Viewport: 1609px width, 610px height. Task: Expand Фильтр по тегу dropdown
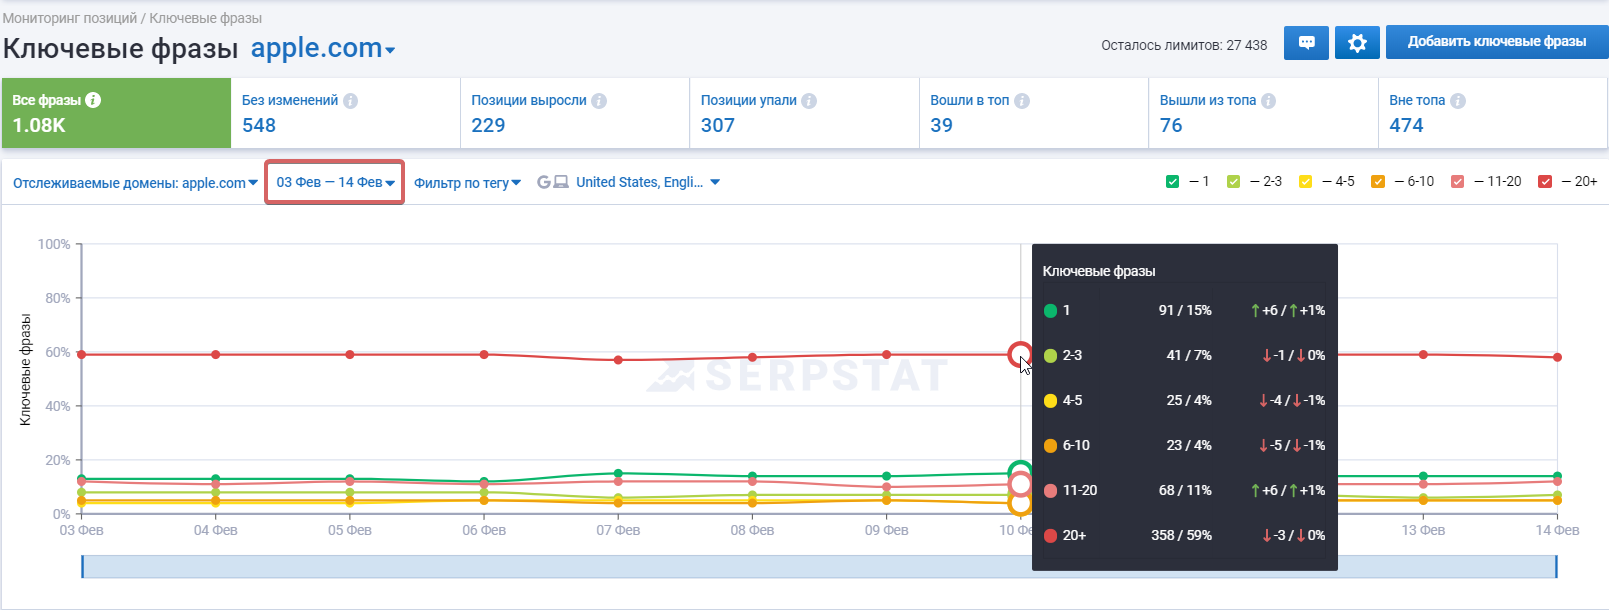pyautogui.click(x=467, y=183)
